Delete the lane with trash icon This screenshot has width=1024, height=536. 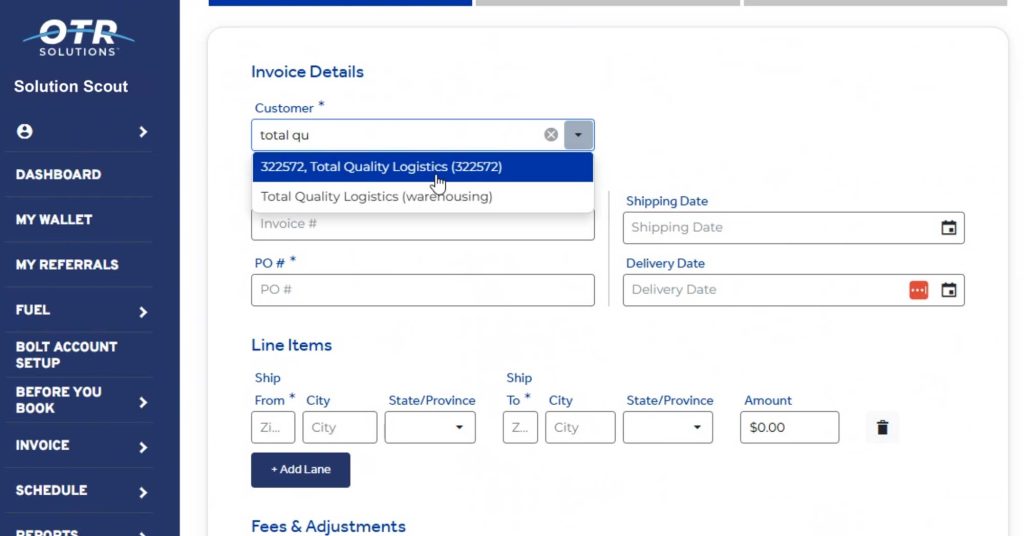pyautogui.click(x=882, y=428)
